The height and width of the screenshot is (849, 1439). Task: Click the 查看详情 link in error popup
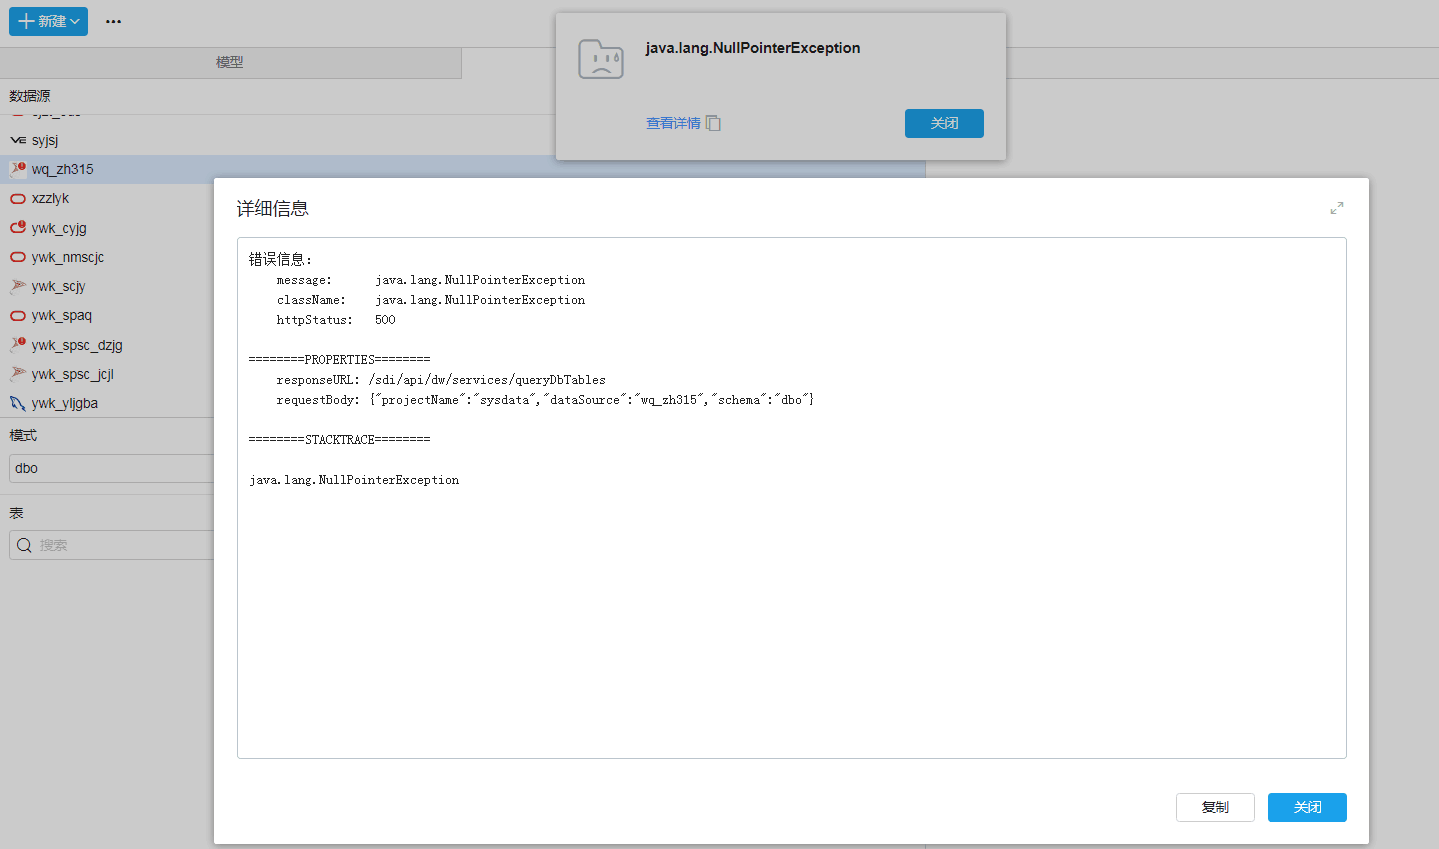click(673, 123)
